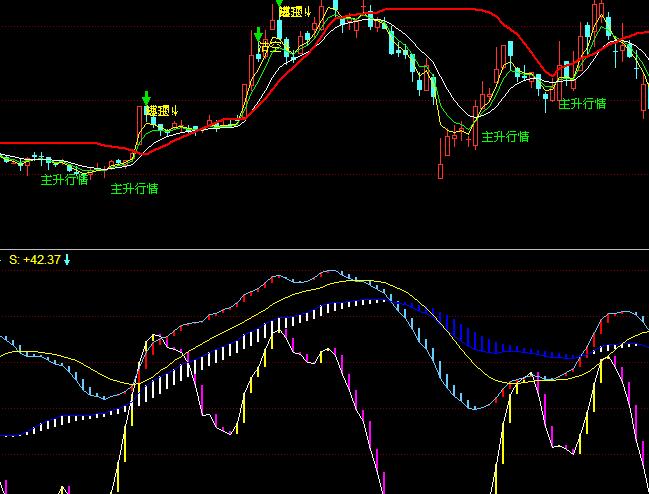The height and width of the screenshot is (494, 649).
Task: Click the yellow spike at far left of indicator panel
Action: 62,489
